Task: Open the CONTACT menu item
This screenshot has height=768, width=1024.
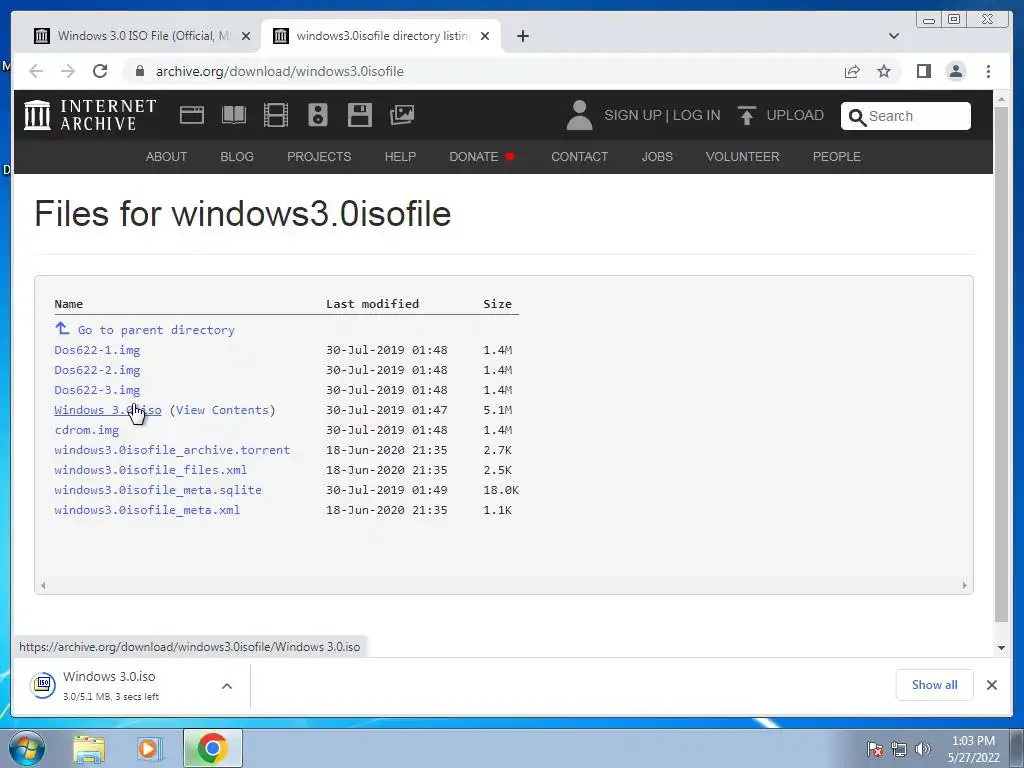Action: pyautogui.click(x=579, y=157)
